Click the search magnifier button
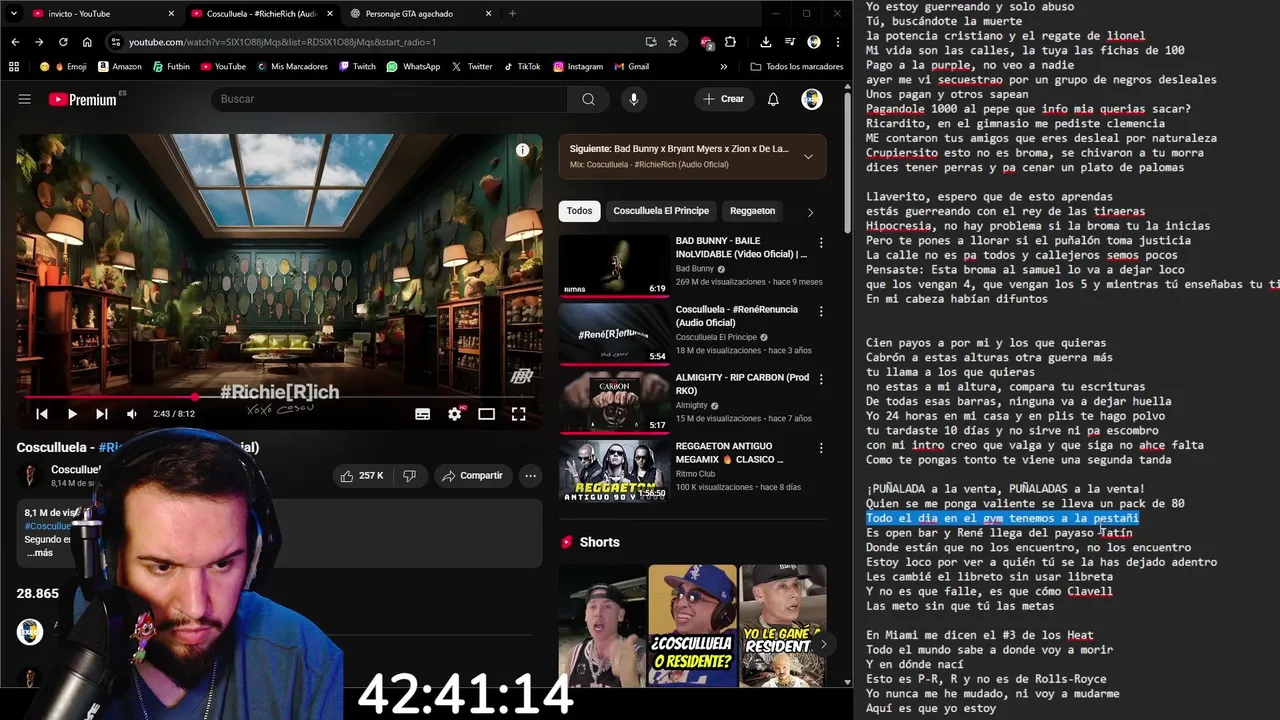This screenshot has height=720, width=1280. point(588,99)
